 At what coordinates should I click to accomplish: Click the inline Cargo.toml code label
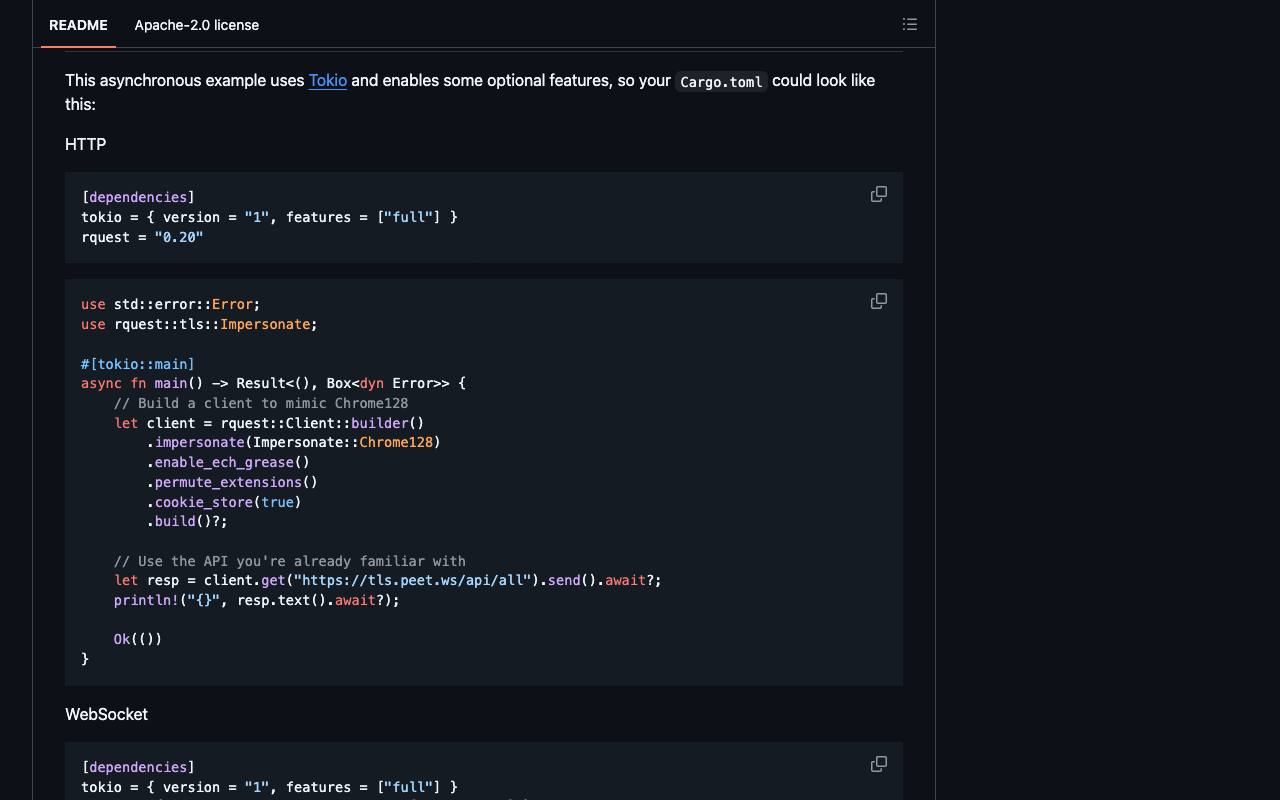tap(721, 81)
